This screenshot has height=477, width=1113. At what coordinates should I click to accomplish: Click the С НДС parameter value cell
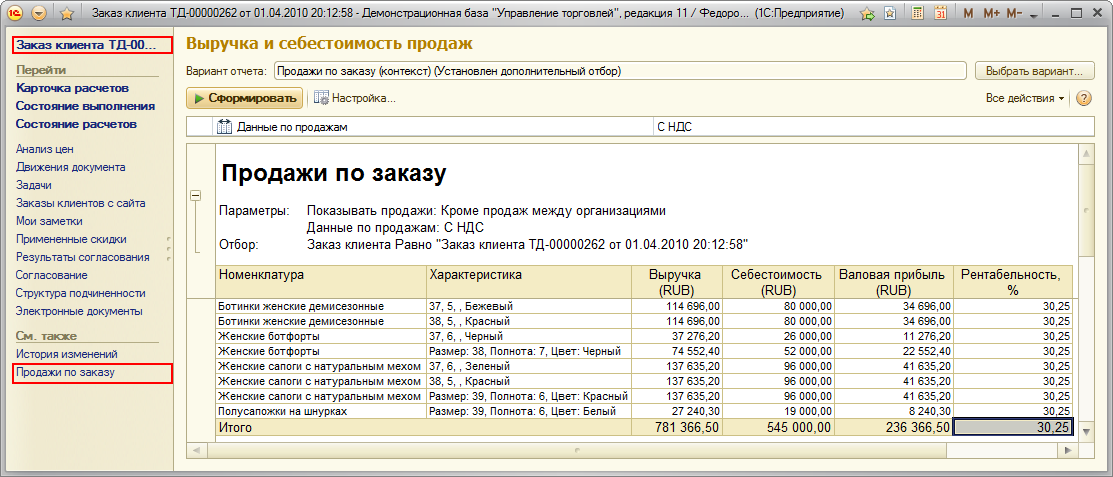873,127
